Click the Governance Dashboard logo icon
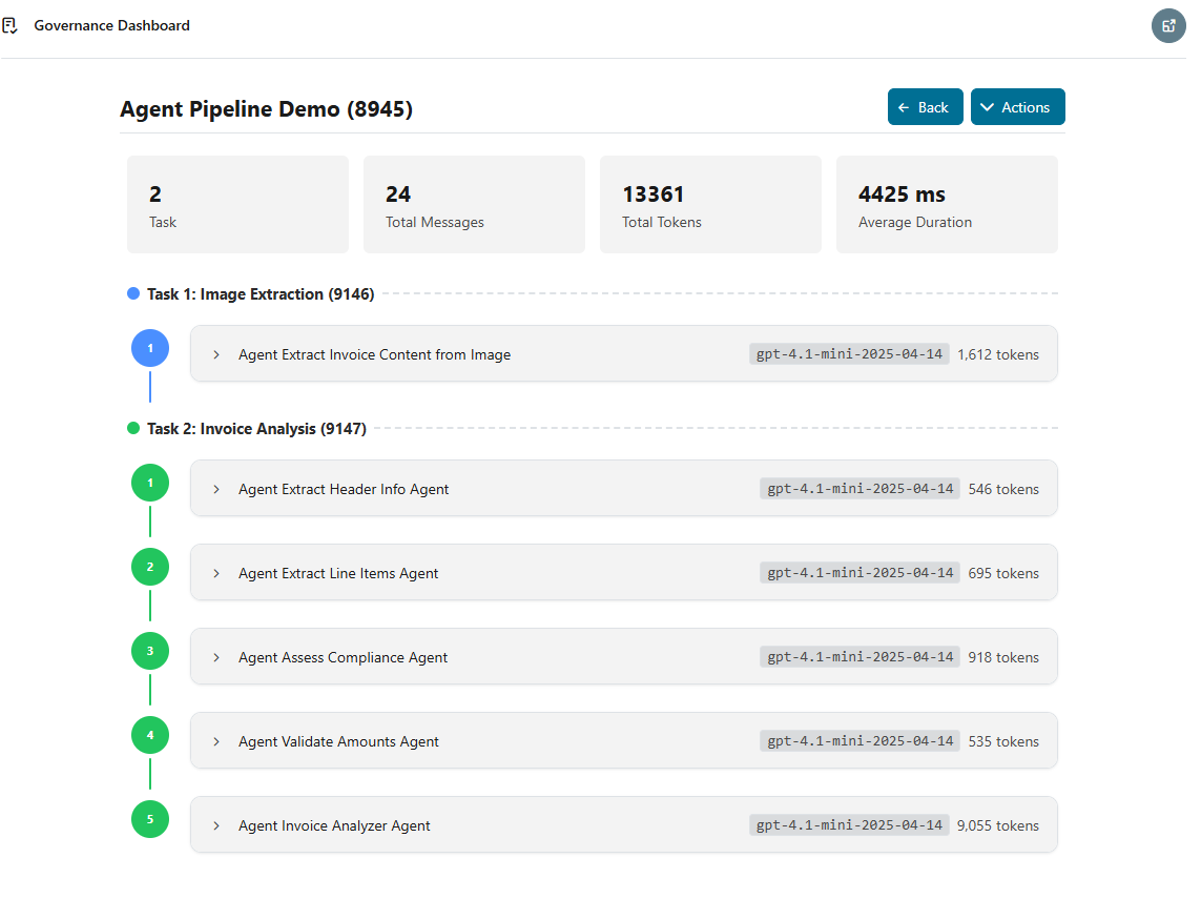The width and height of the screenshot is (1201, 920). pyautogui.click(x=10, y=26)
